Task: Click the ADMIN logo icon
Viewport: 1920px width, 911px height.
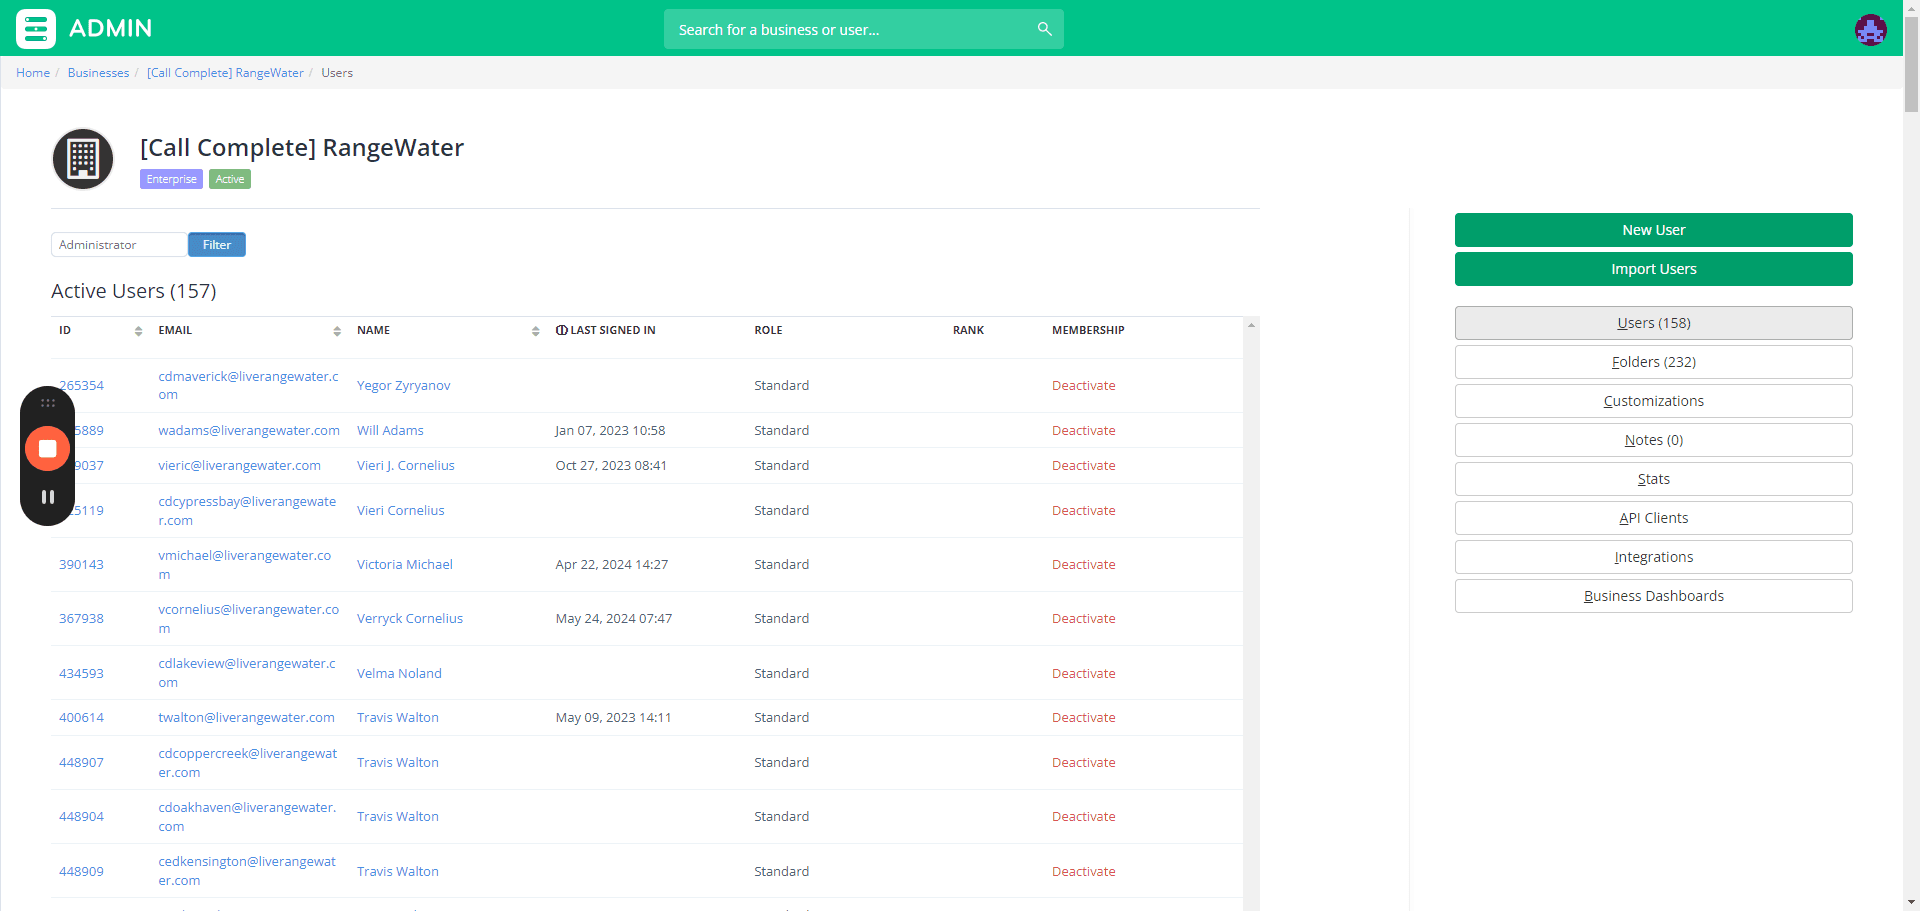Action: click(36, 29)
